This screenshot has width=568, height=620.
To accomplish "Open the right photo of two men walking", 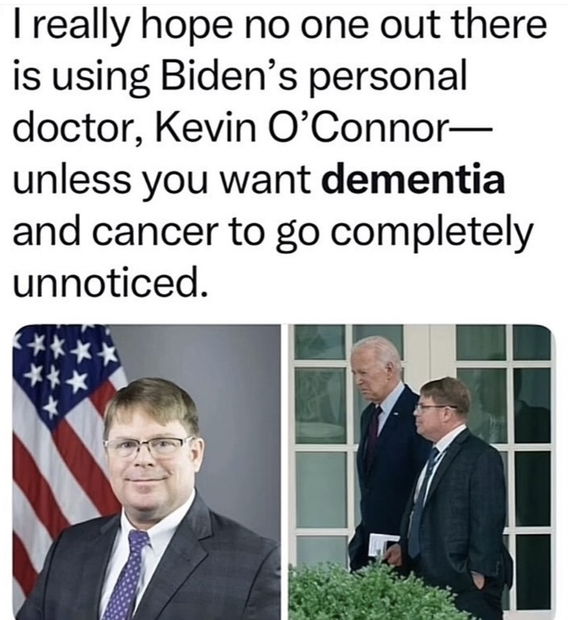I will pos(420,472).
